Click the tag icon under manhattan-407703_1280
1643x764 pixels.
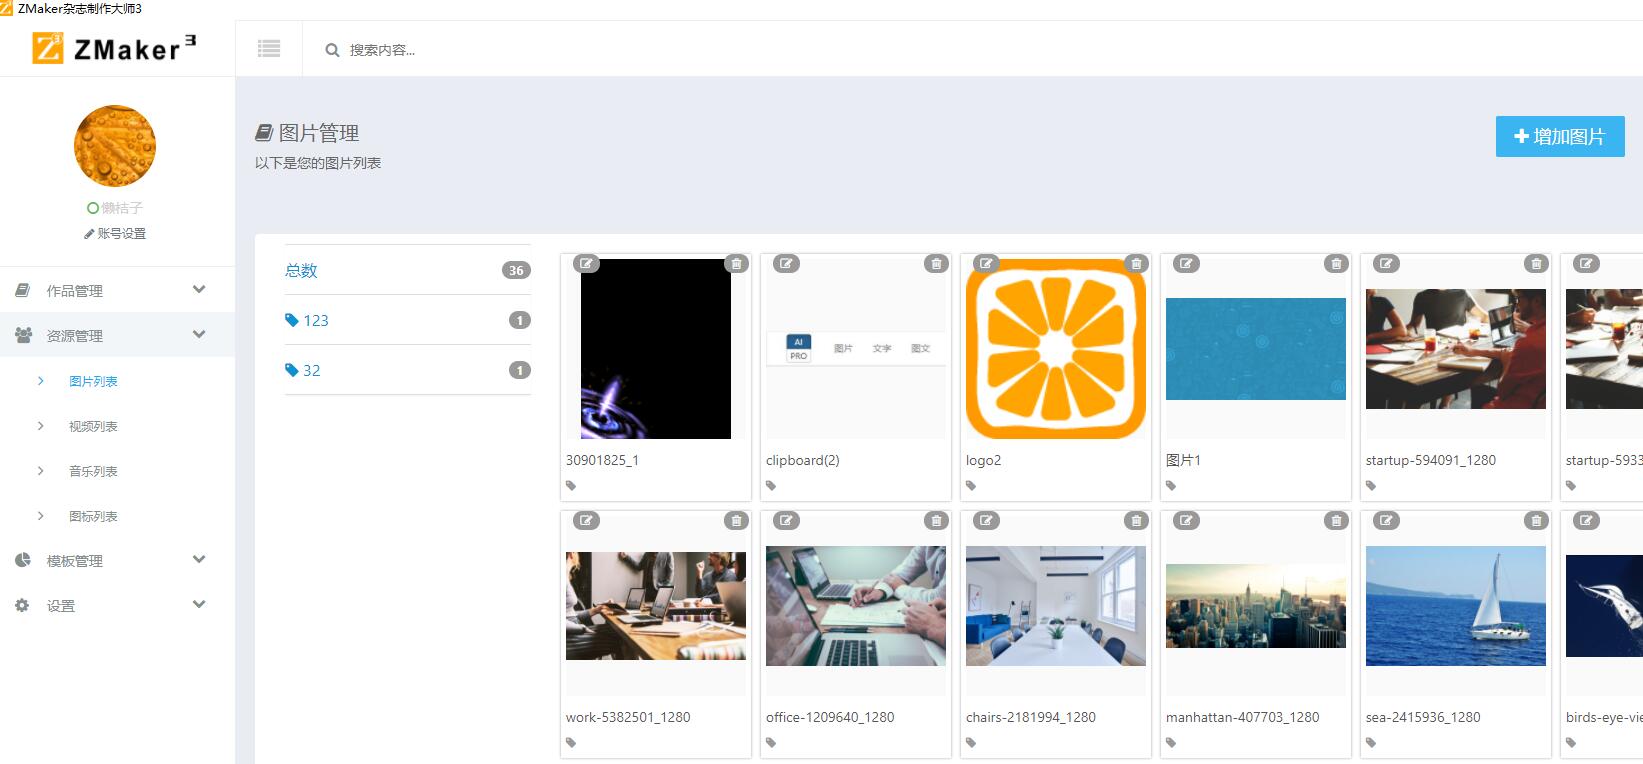click(x=1171, y=743)
